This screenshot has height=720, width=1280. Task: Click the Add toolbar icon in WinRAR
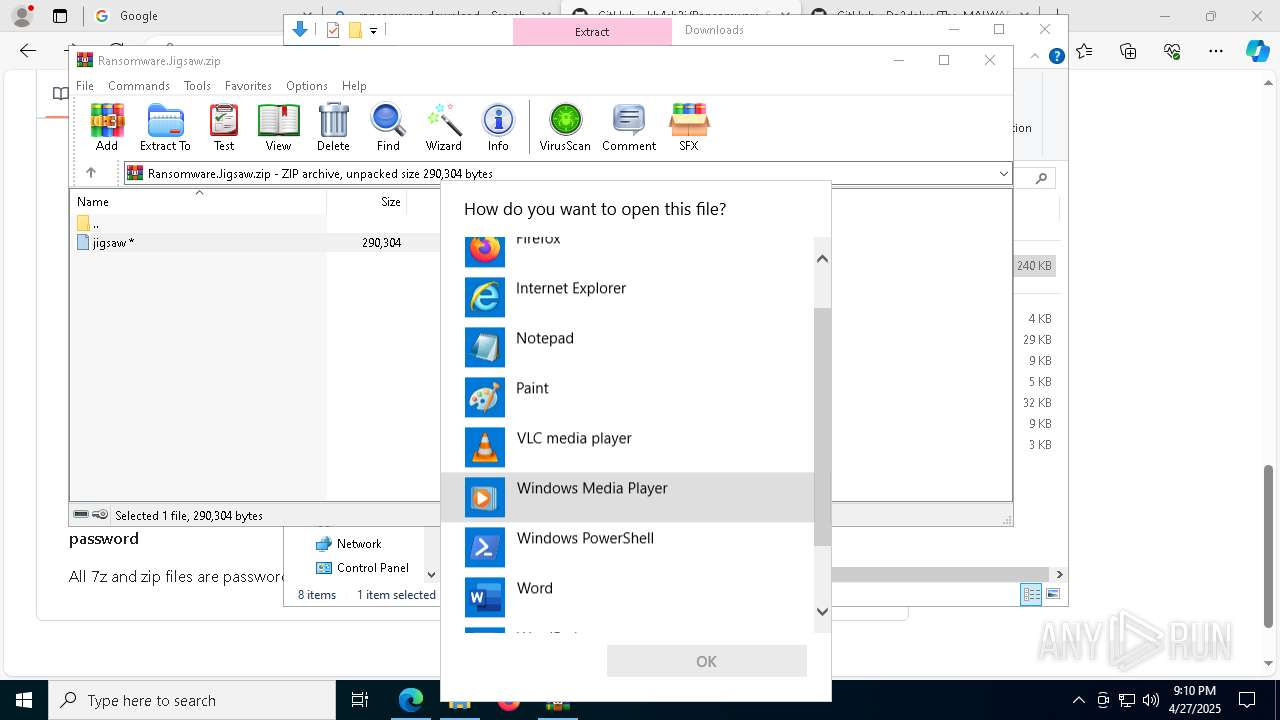(x=107, y=127)
